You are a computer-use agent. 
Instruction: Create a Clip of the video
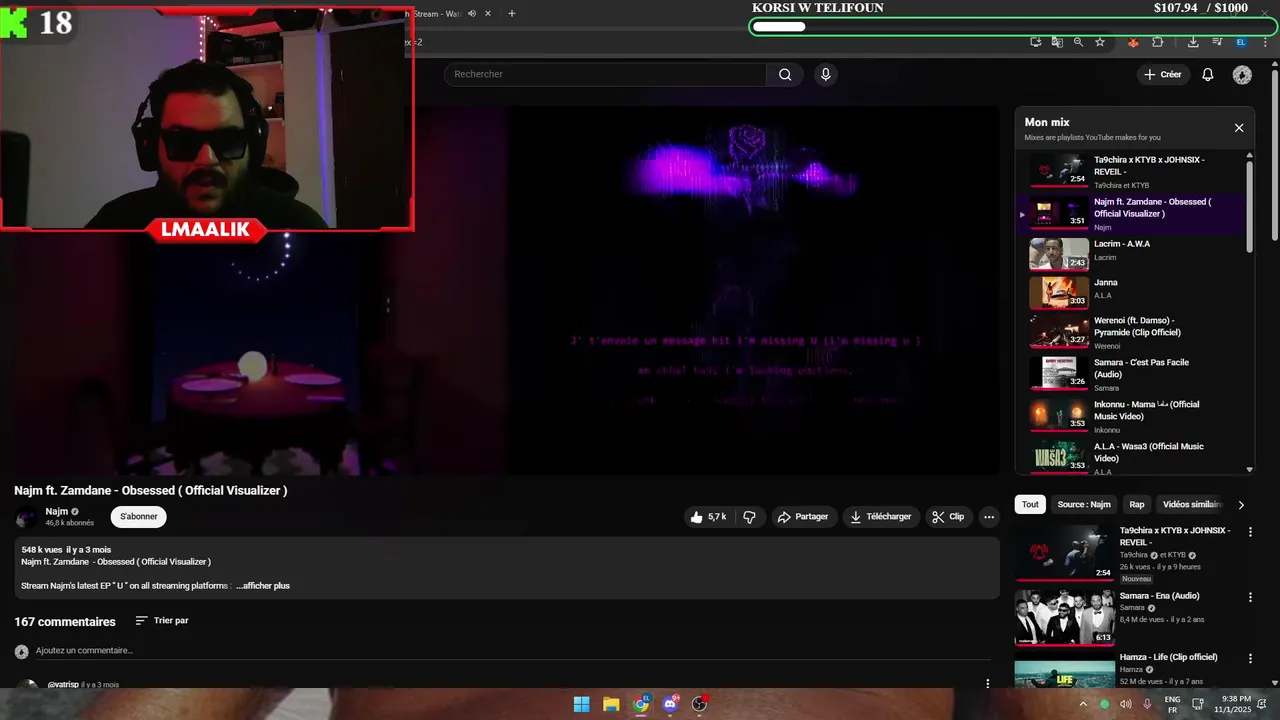point(948,517)
